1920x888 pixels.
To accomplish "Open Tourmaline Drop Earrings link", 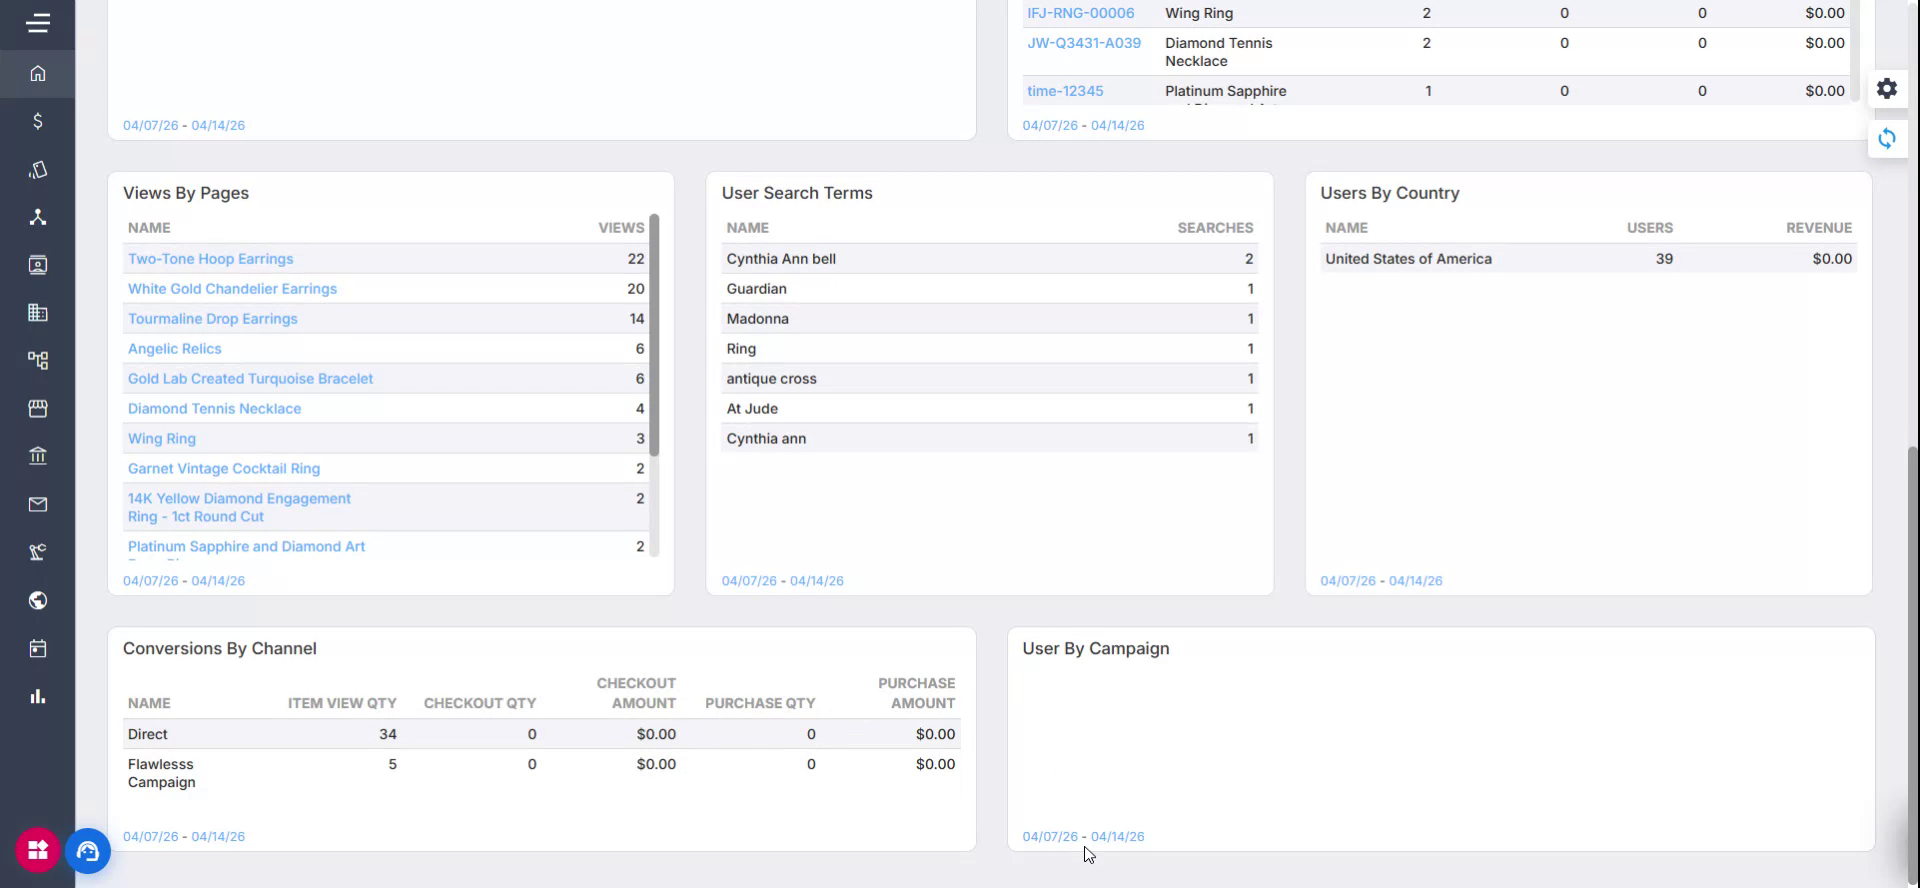I will tap(212, 319).
